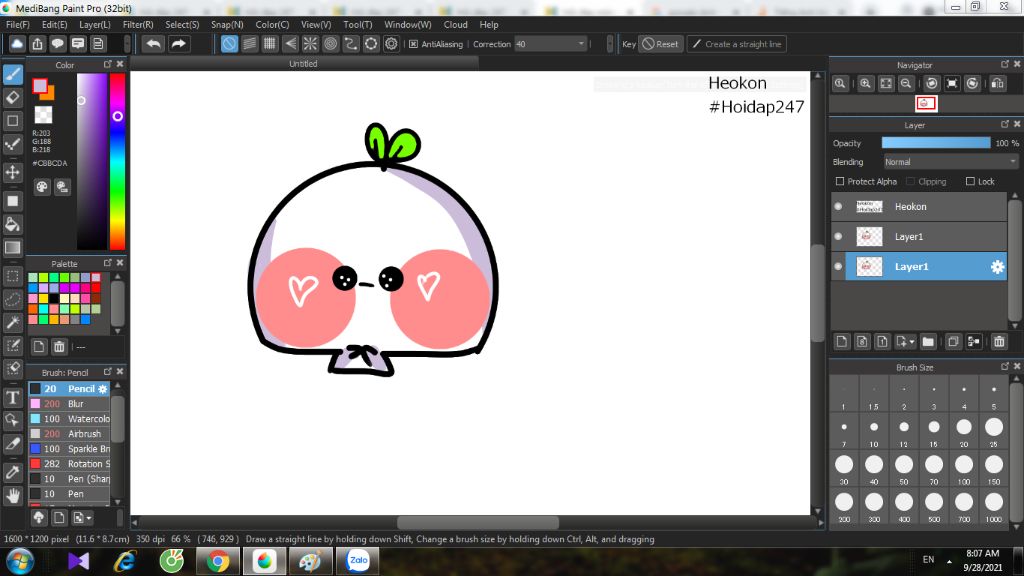
Task: Open Zalo from the taskbar
Action: (358, 561)
